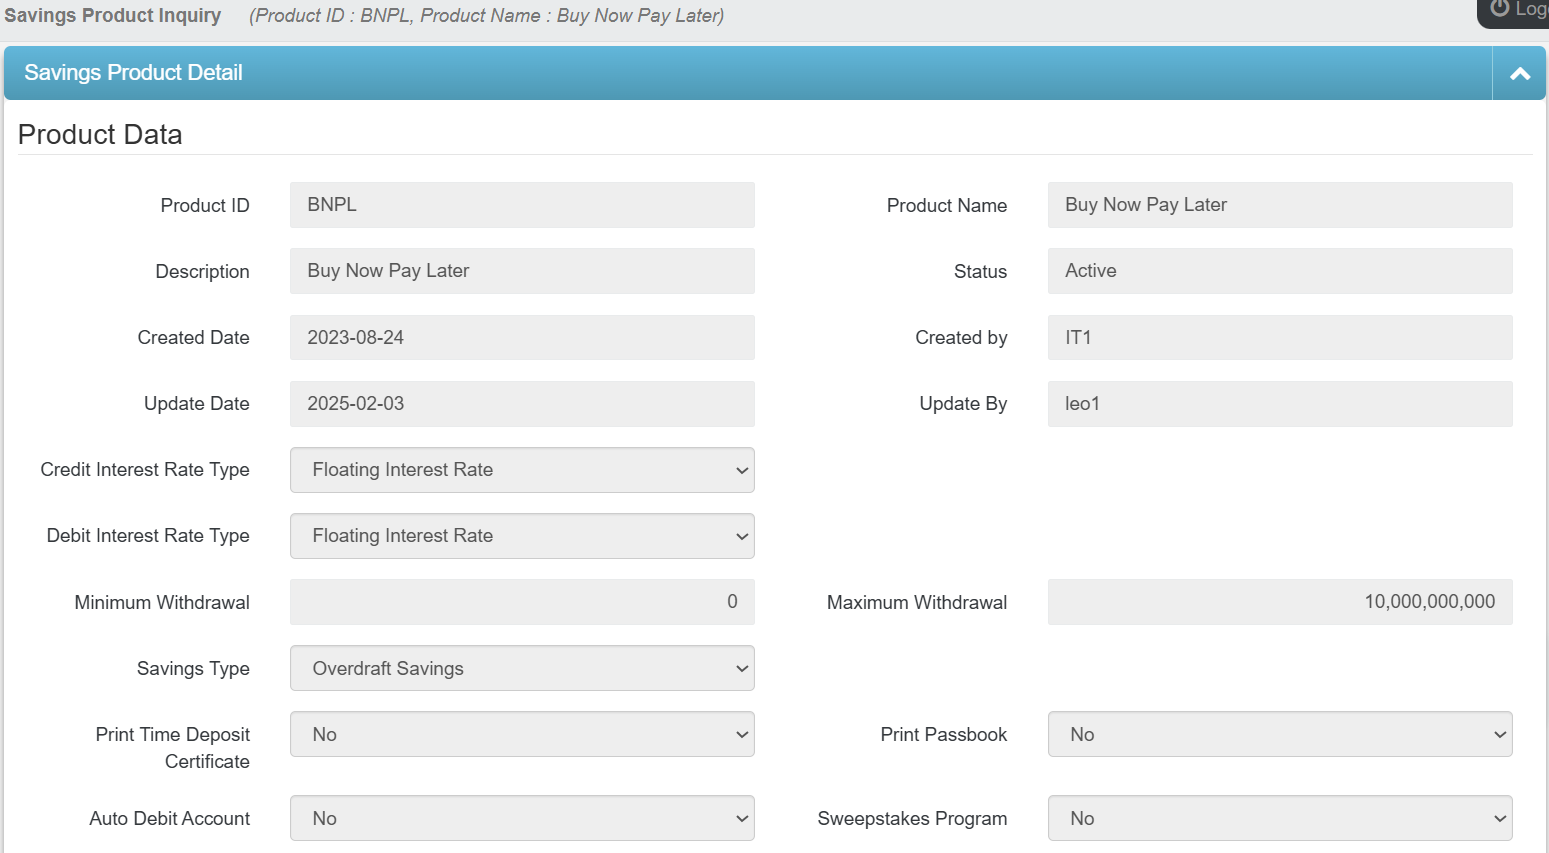1549x853 pixels.
Task: Click the Update Date field
Action: (x=521, y=404)
